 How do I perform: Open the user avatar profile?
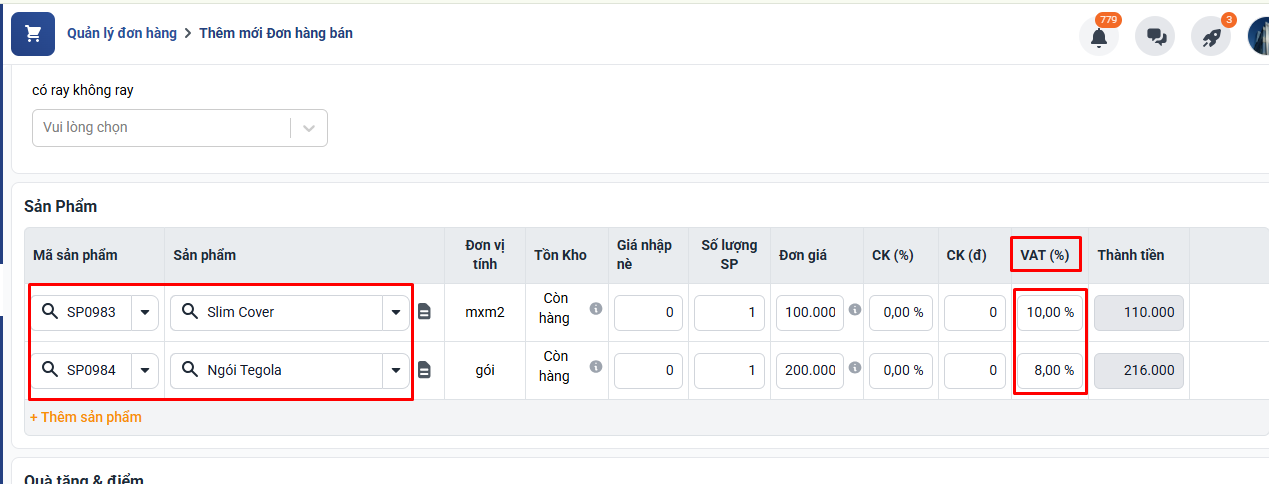(x=1258, y=36)
